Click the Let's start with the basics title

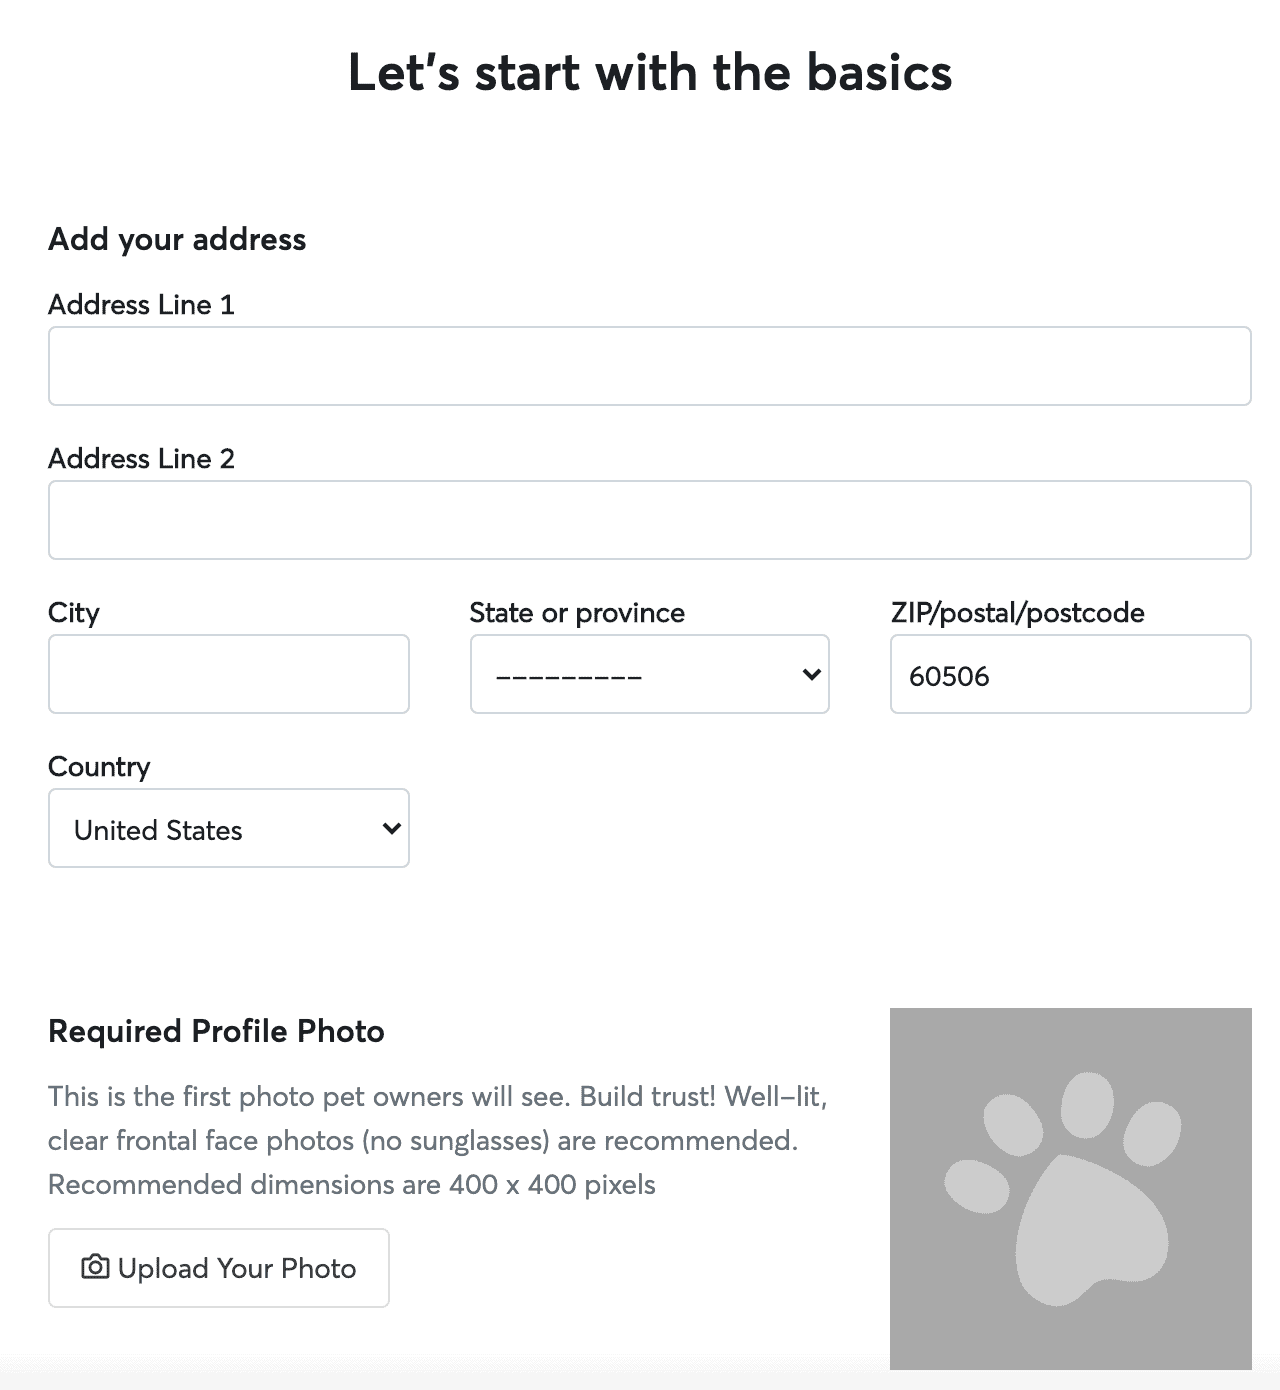649,71
